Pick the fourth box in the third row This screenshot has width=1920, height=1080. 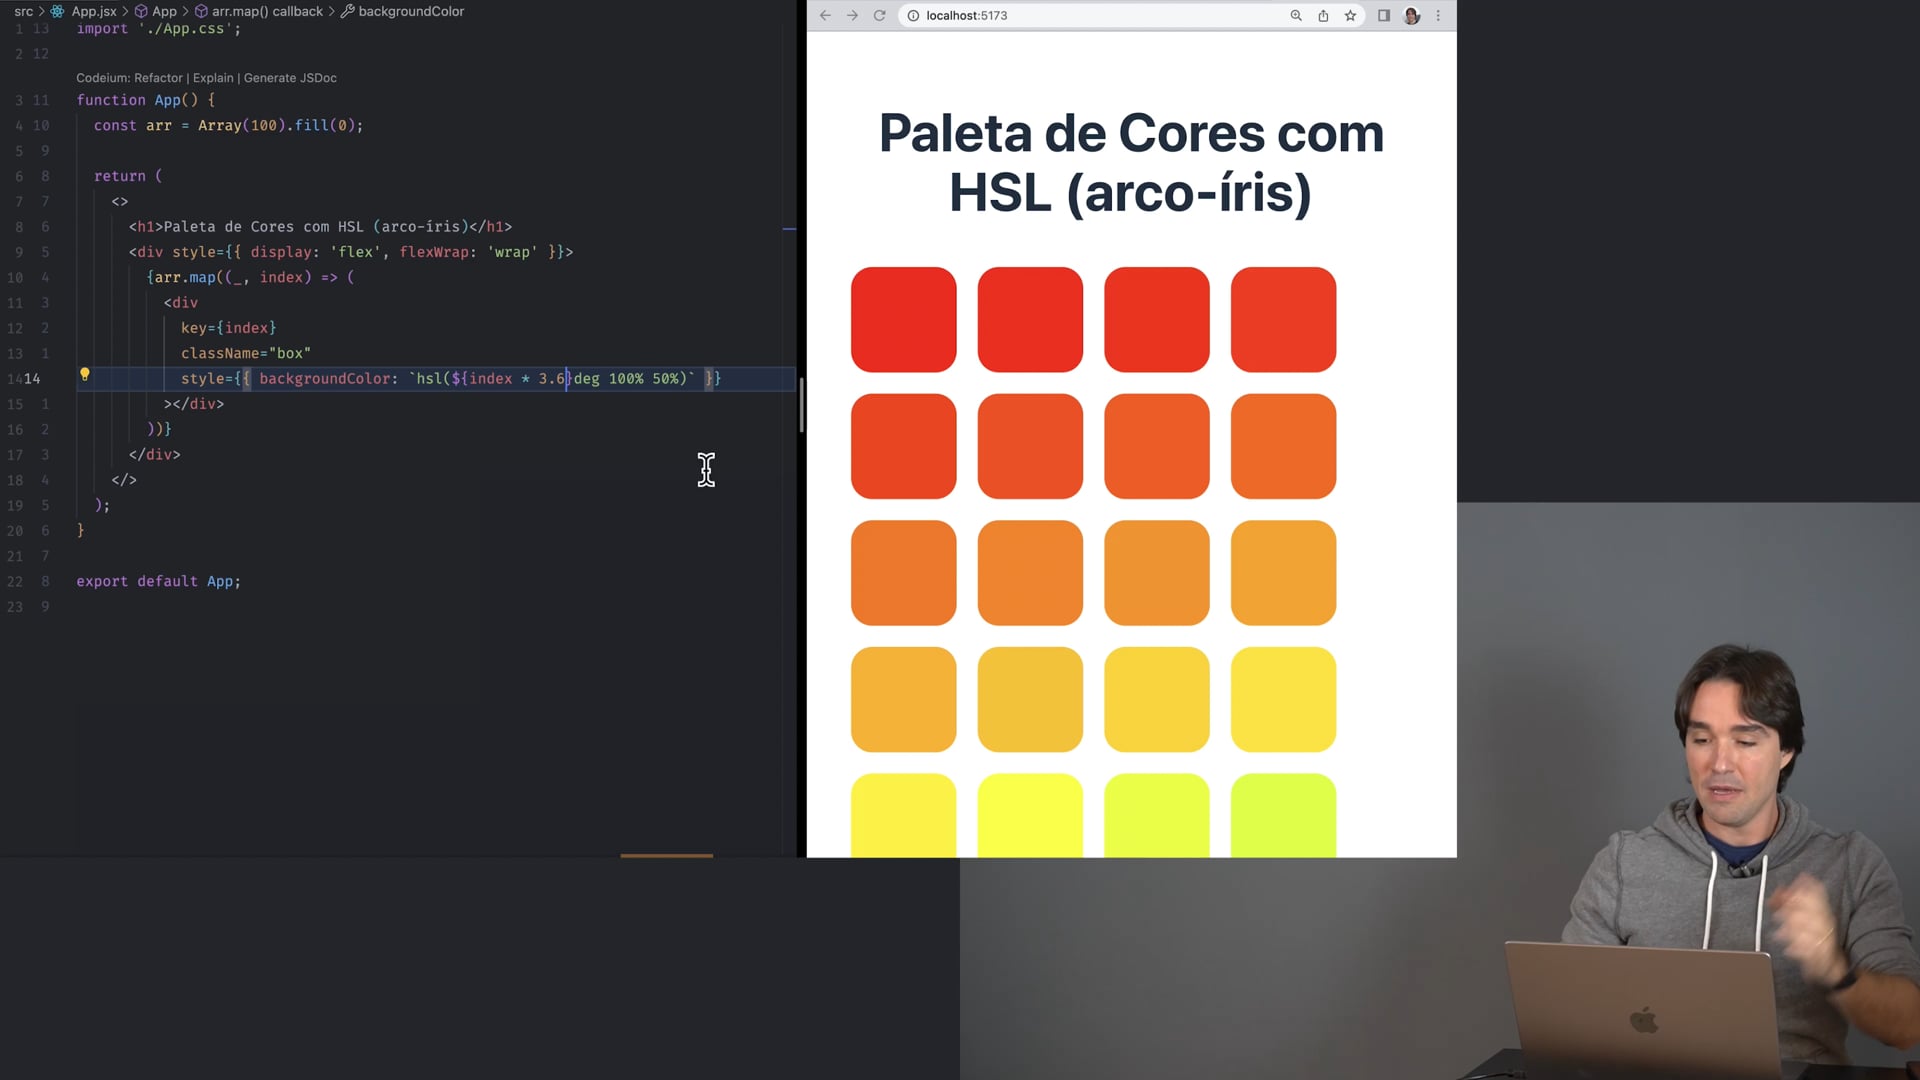coord(1284,573)
